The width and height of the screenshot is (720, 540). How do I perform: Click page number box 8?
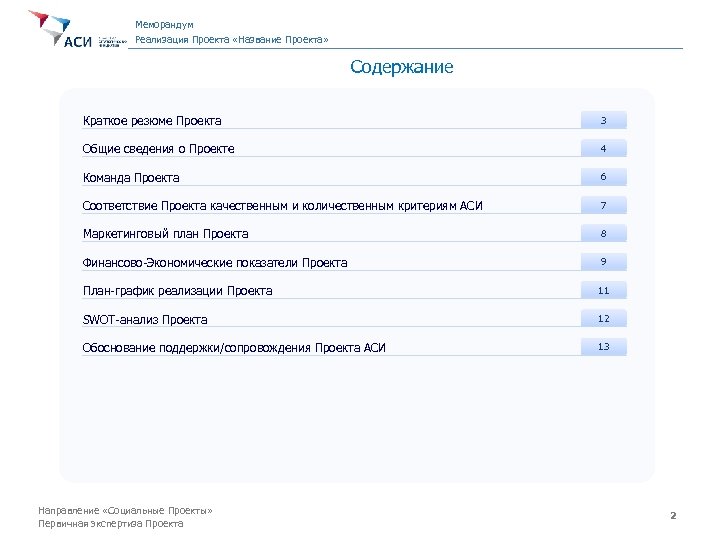point(603,233)
